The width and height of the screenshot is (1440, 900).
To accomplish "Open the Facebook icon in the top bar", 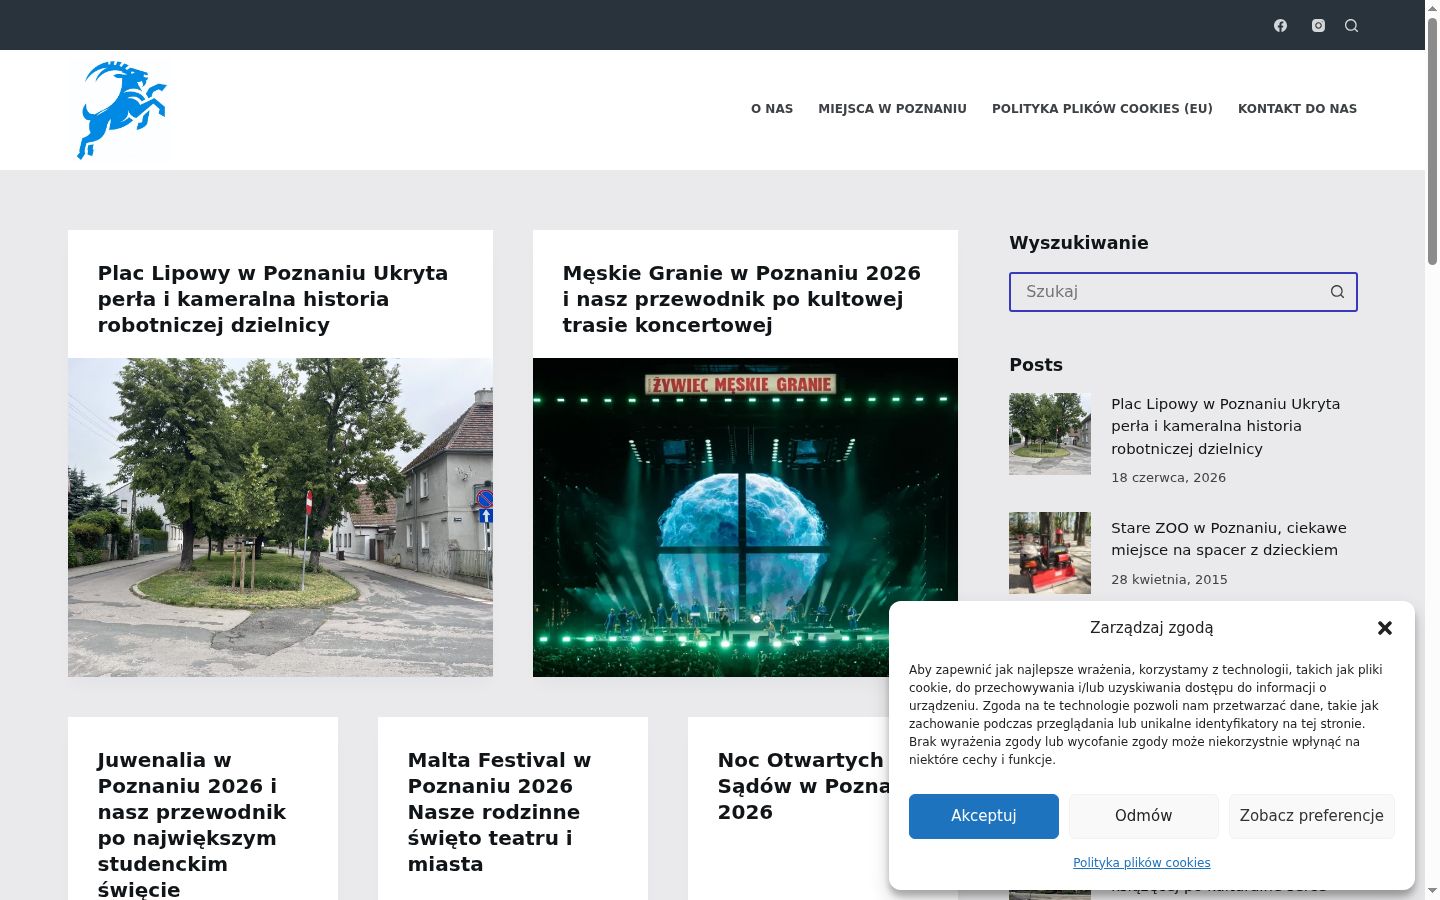I will click(1280, 25).
